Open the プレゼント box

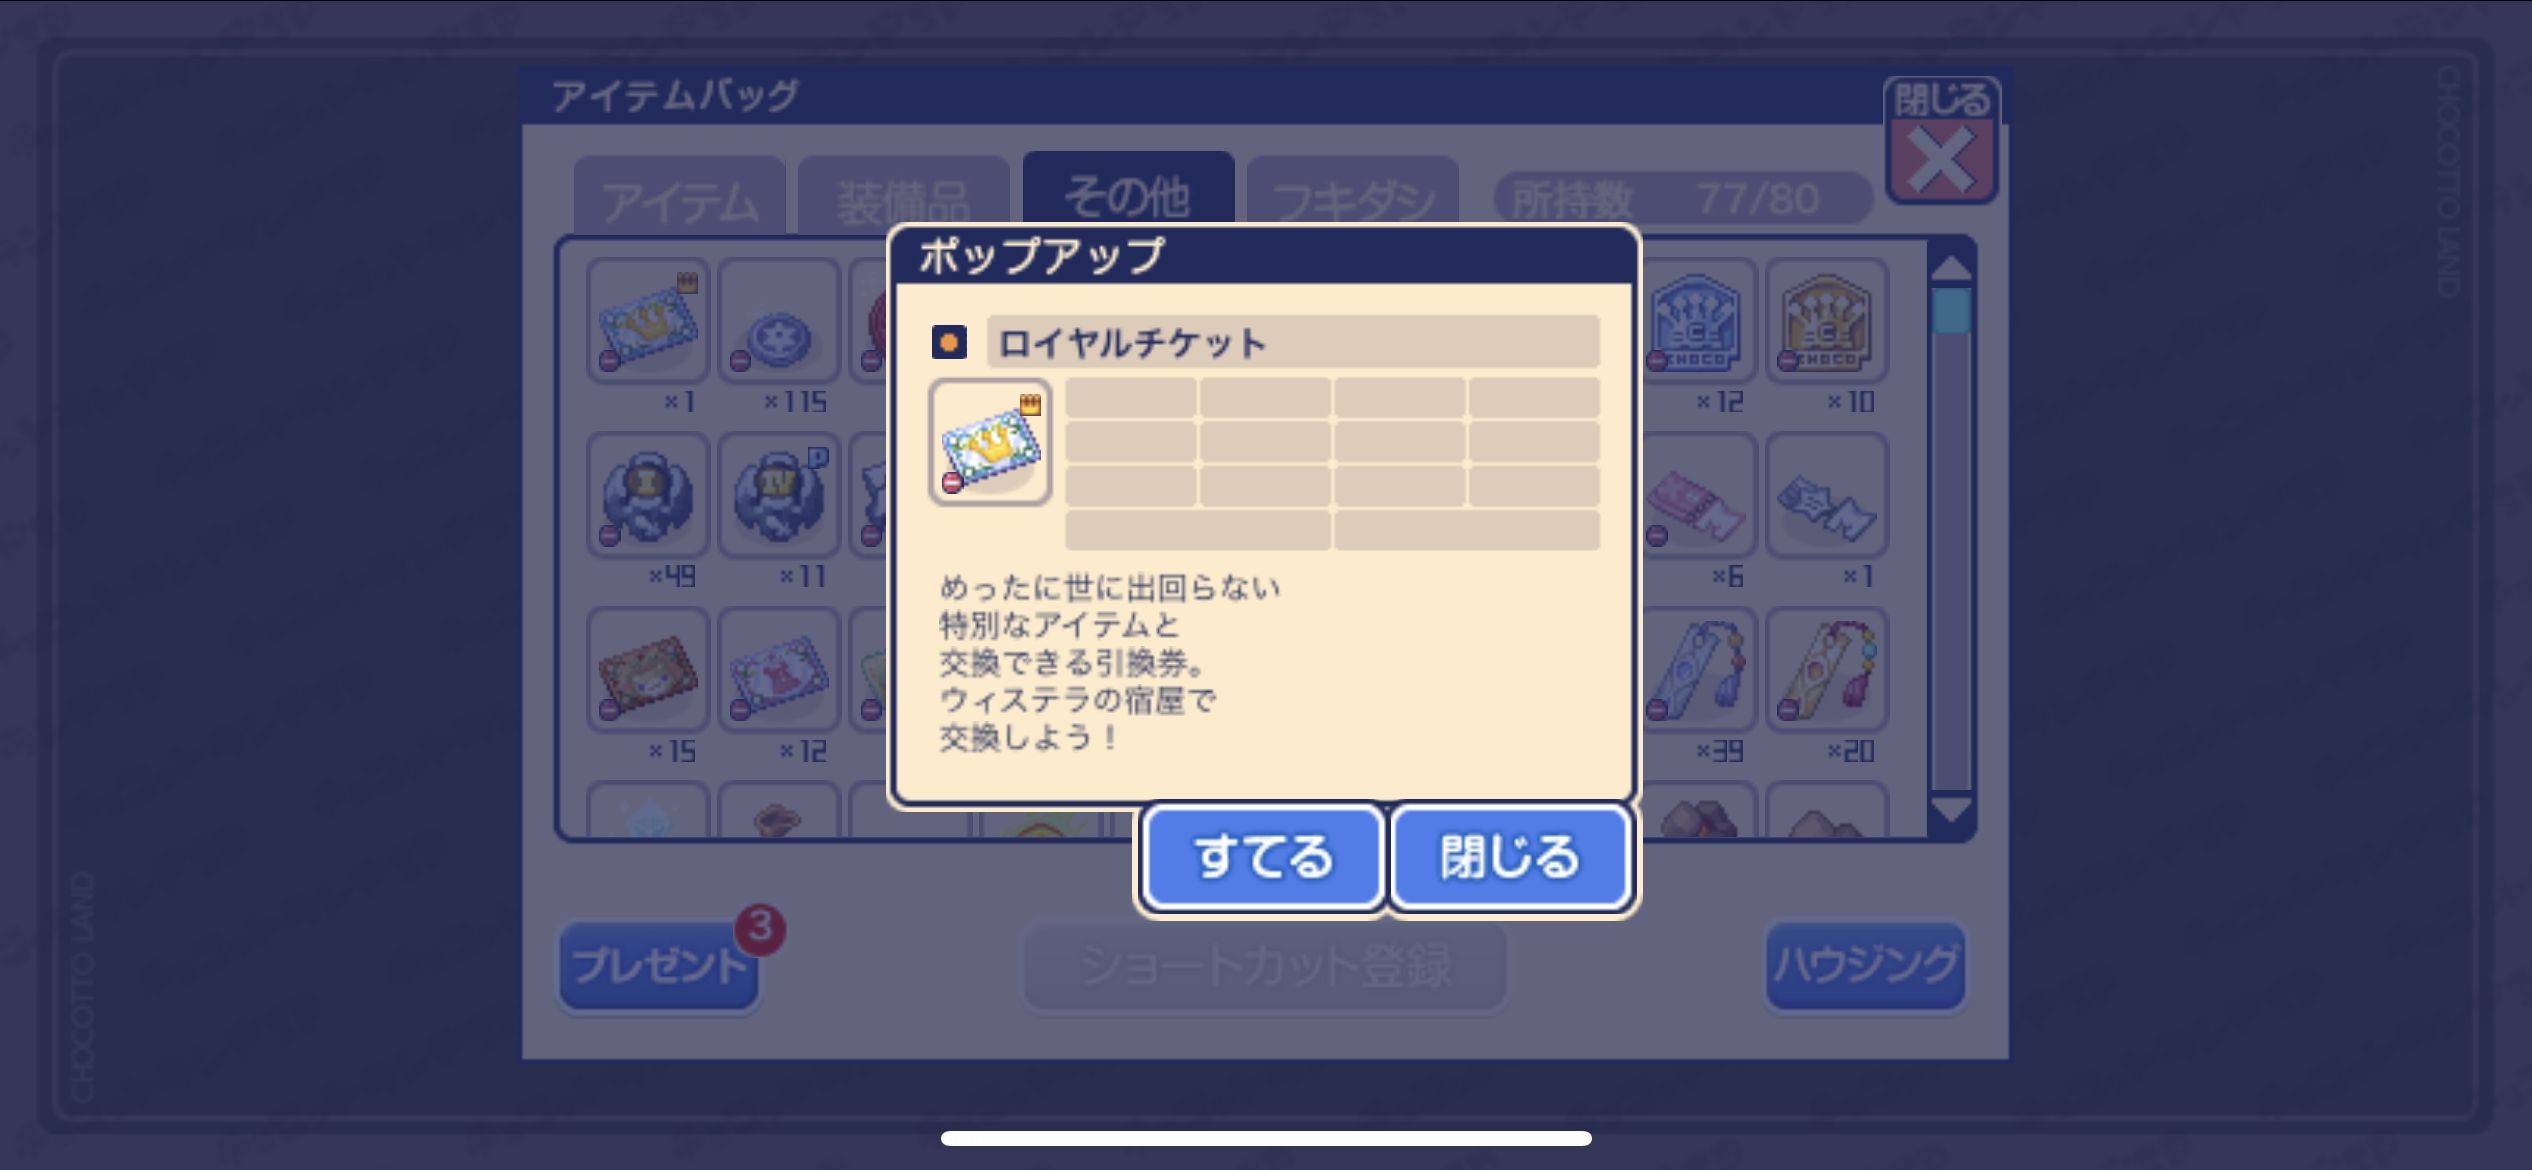coord(659,965)
